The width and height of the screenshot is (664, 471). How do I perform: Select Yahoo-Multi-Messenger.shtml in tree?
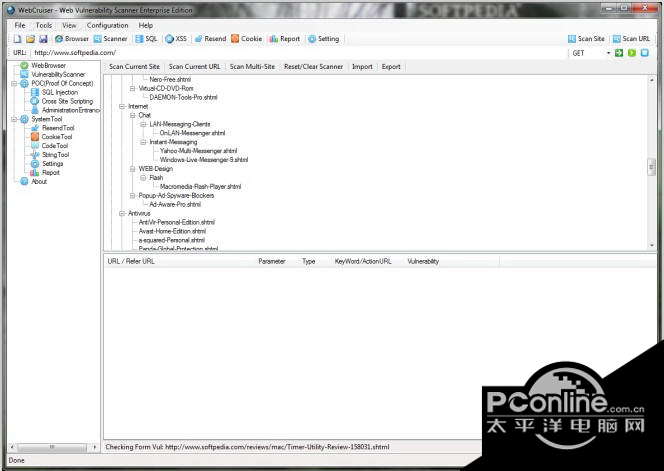(x=198, y=151)
